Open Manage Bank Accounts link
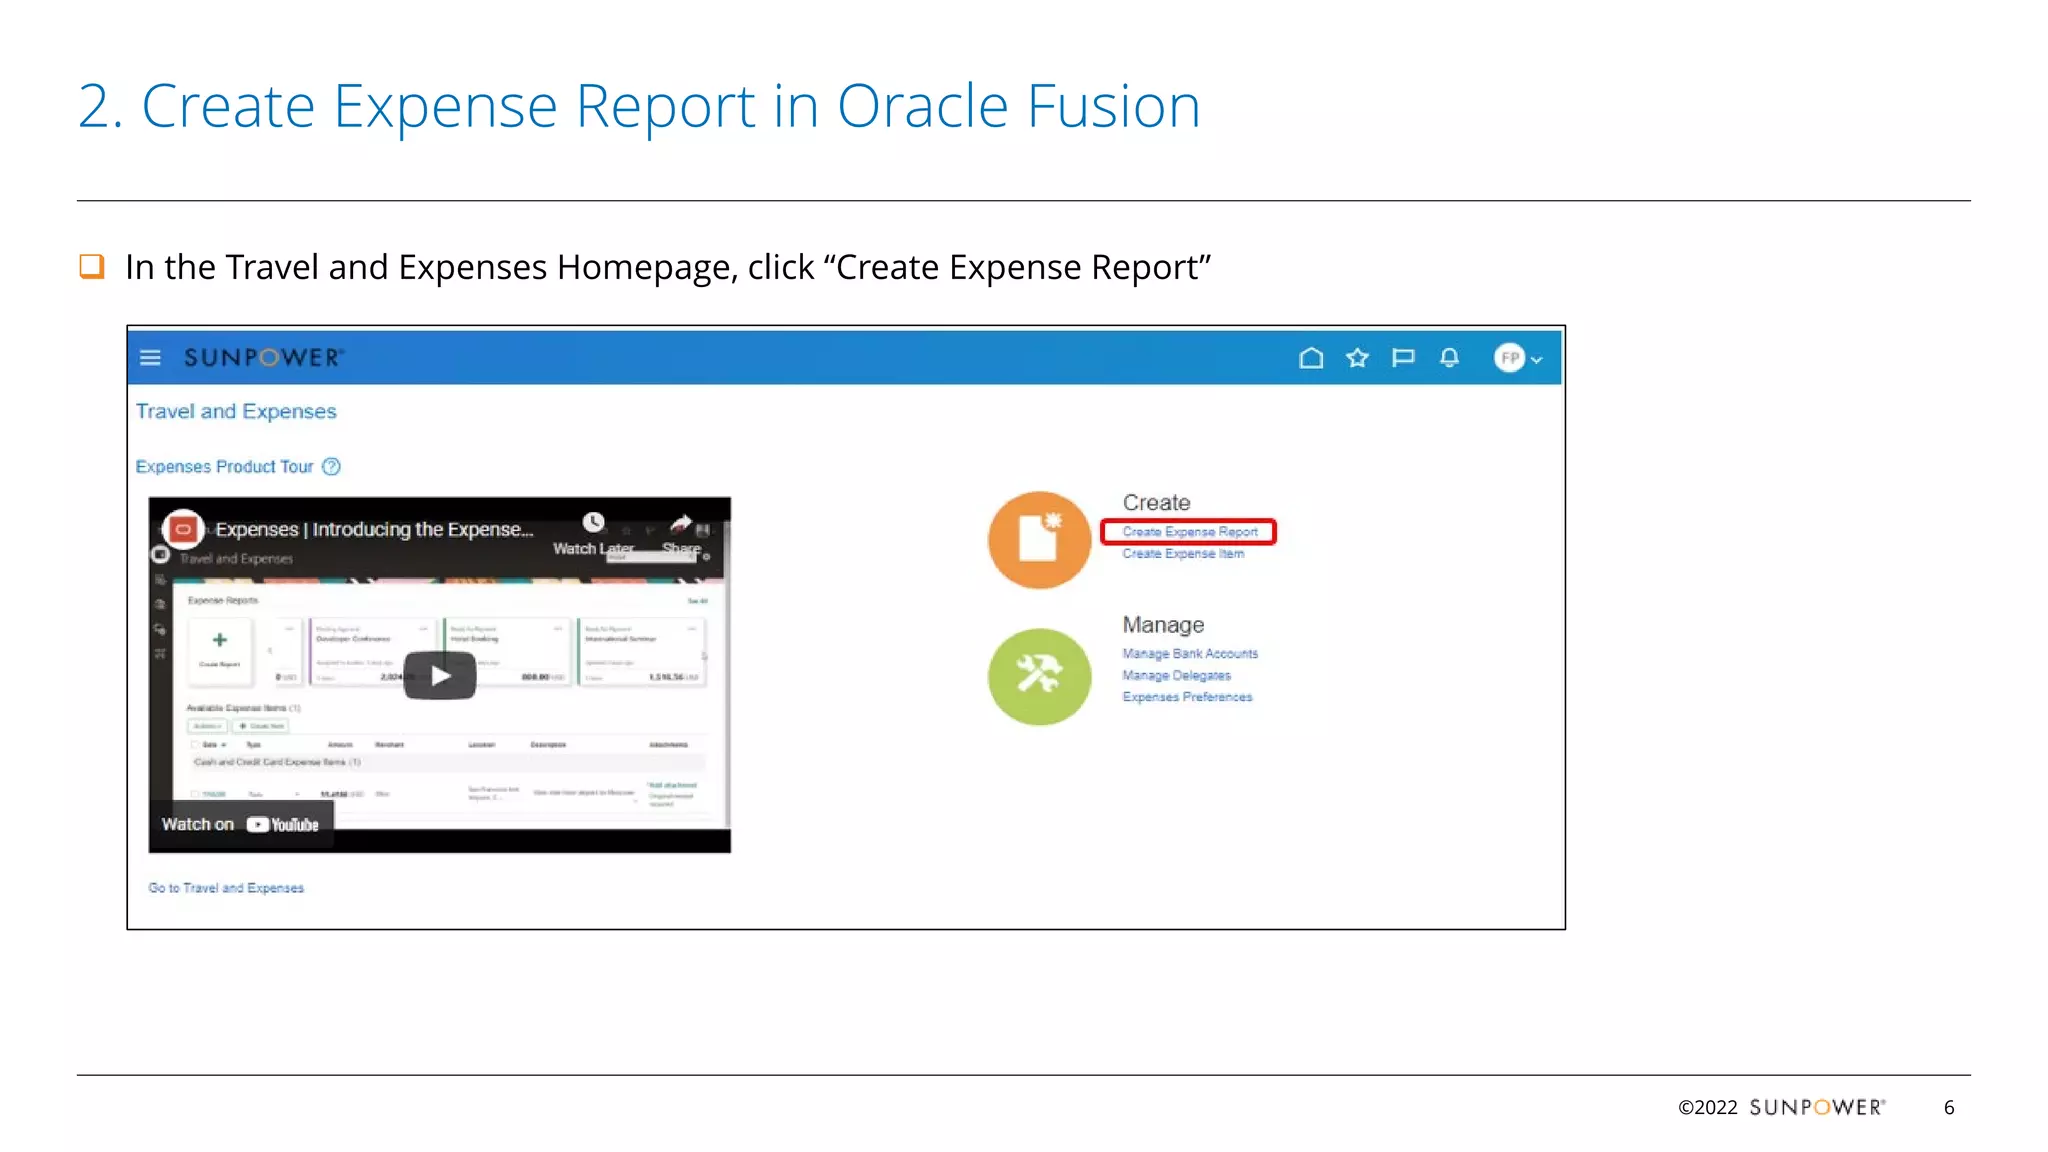Image resolution: width=2048 pixels, height=1152 pixels. coord(1190,654)
